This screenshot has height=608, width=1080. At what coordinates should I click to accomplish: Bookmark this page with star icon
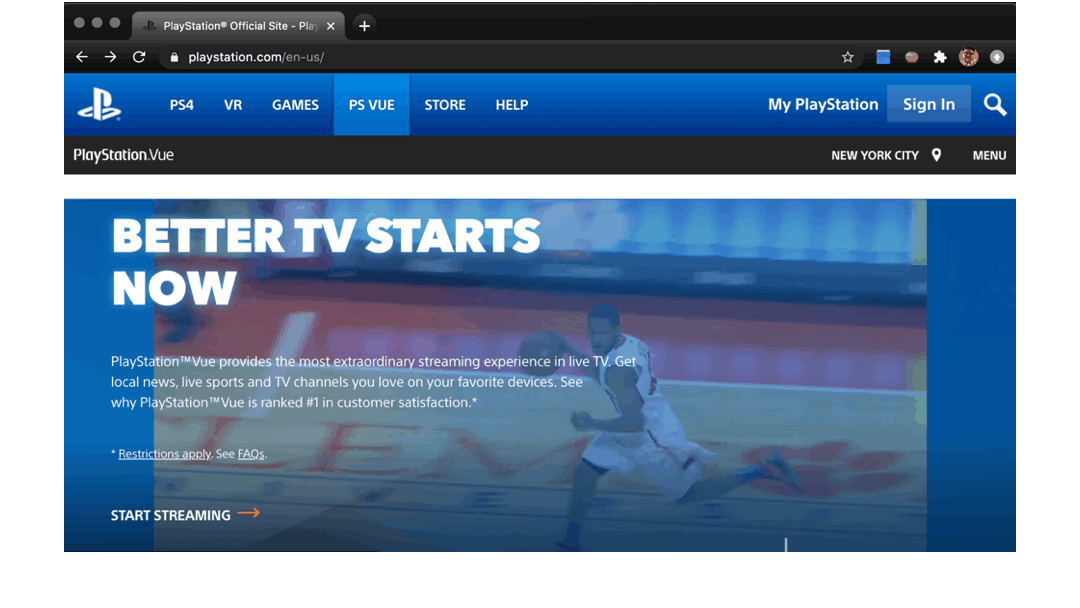tap(847, 57)
